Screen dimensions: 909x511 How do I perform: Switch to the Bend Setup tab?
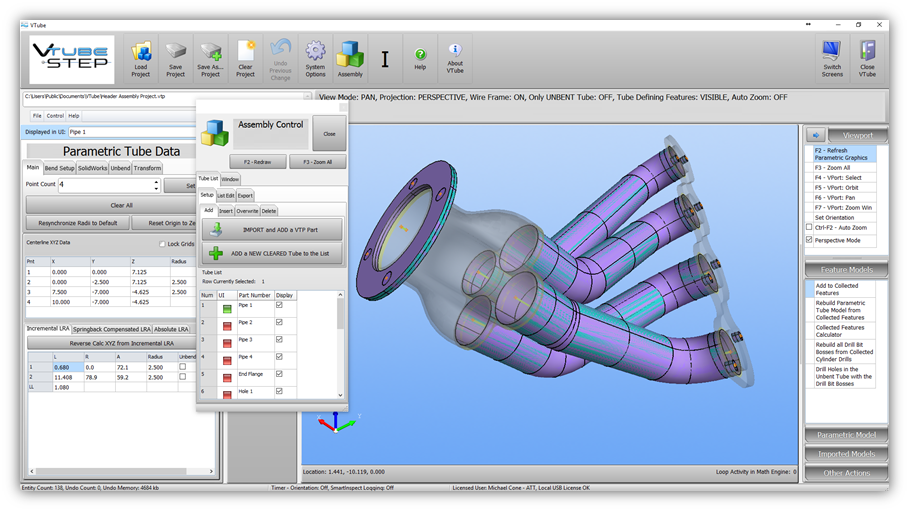[x=59, y=168]
